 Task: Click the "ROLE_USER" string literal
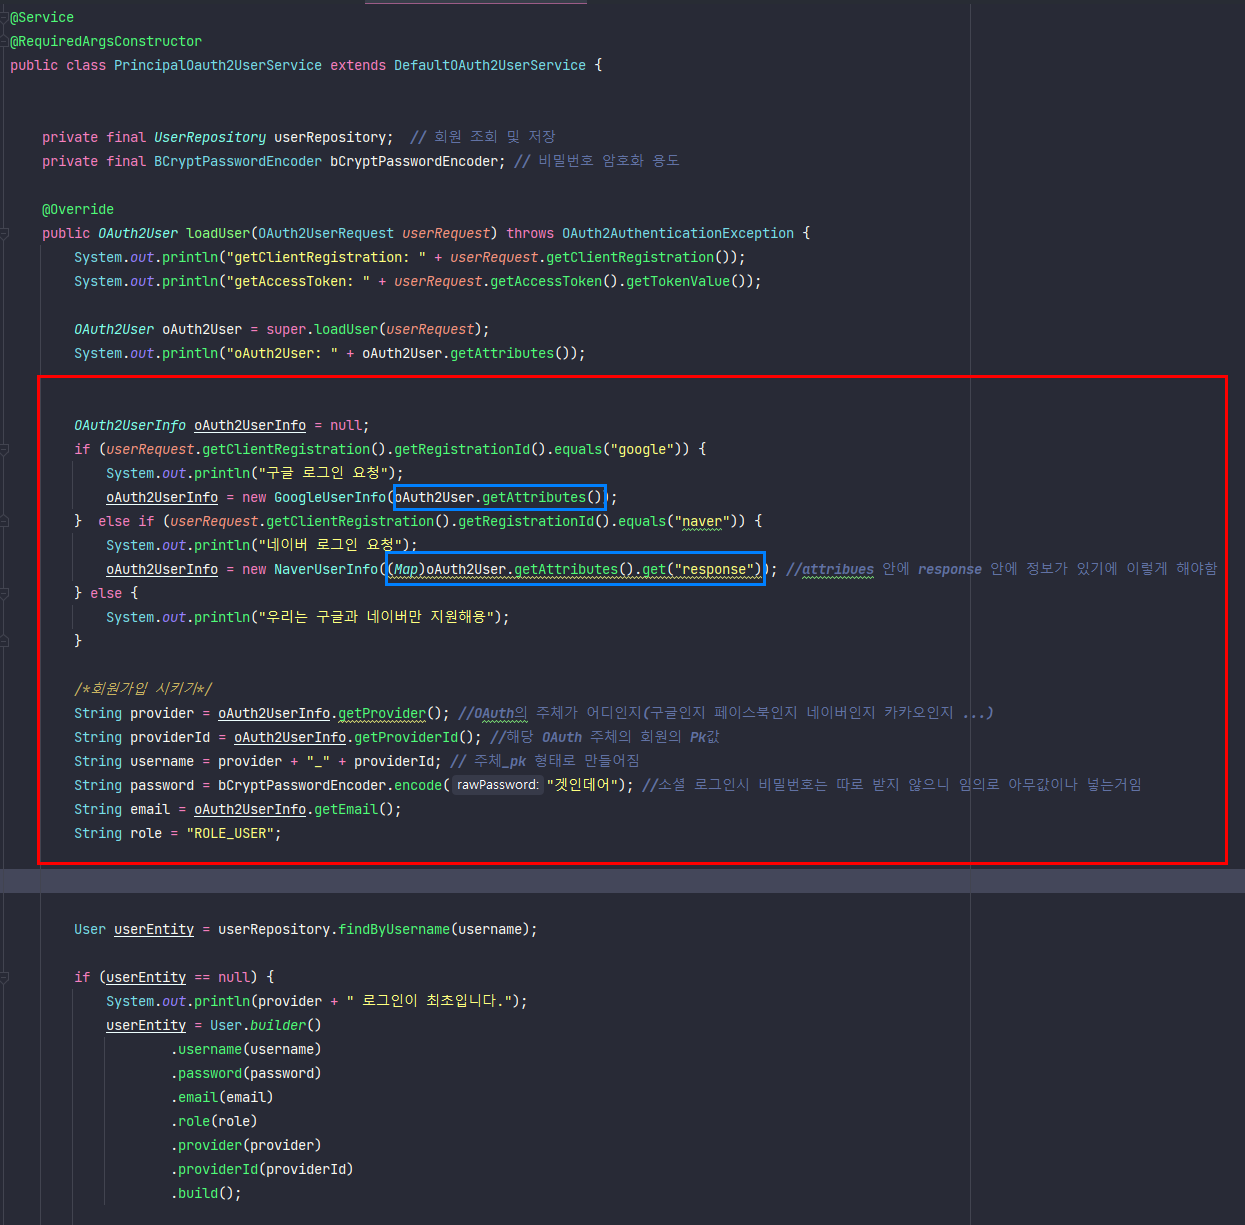click(x=230, y=833)
